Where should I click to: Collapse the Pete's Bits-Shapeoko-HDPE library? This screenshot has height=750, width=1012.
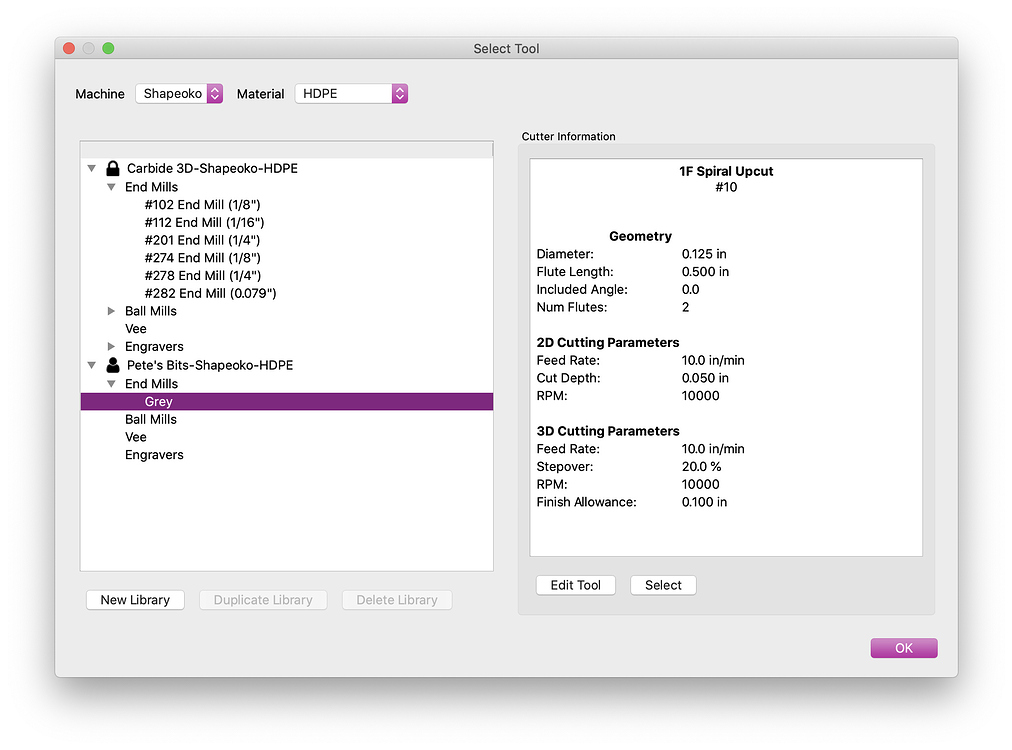(92, 365)
